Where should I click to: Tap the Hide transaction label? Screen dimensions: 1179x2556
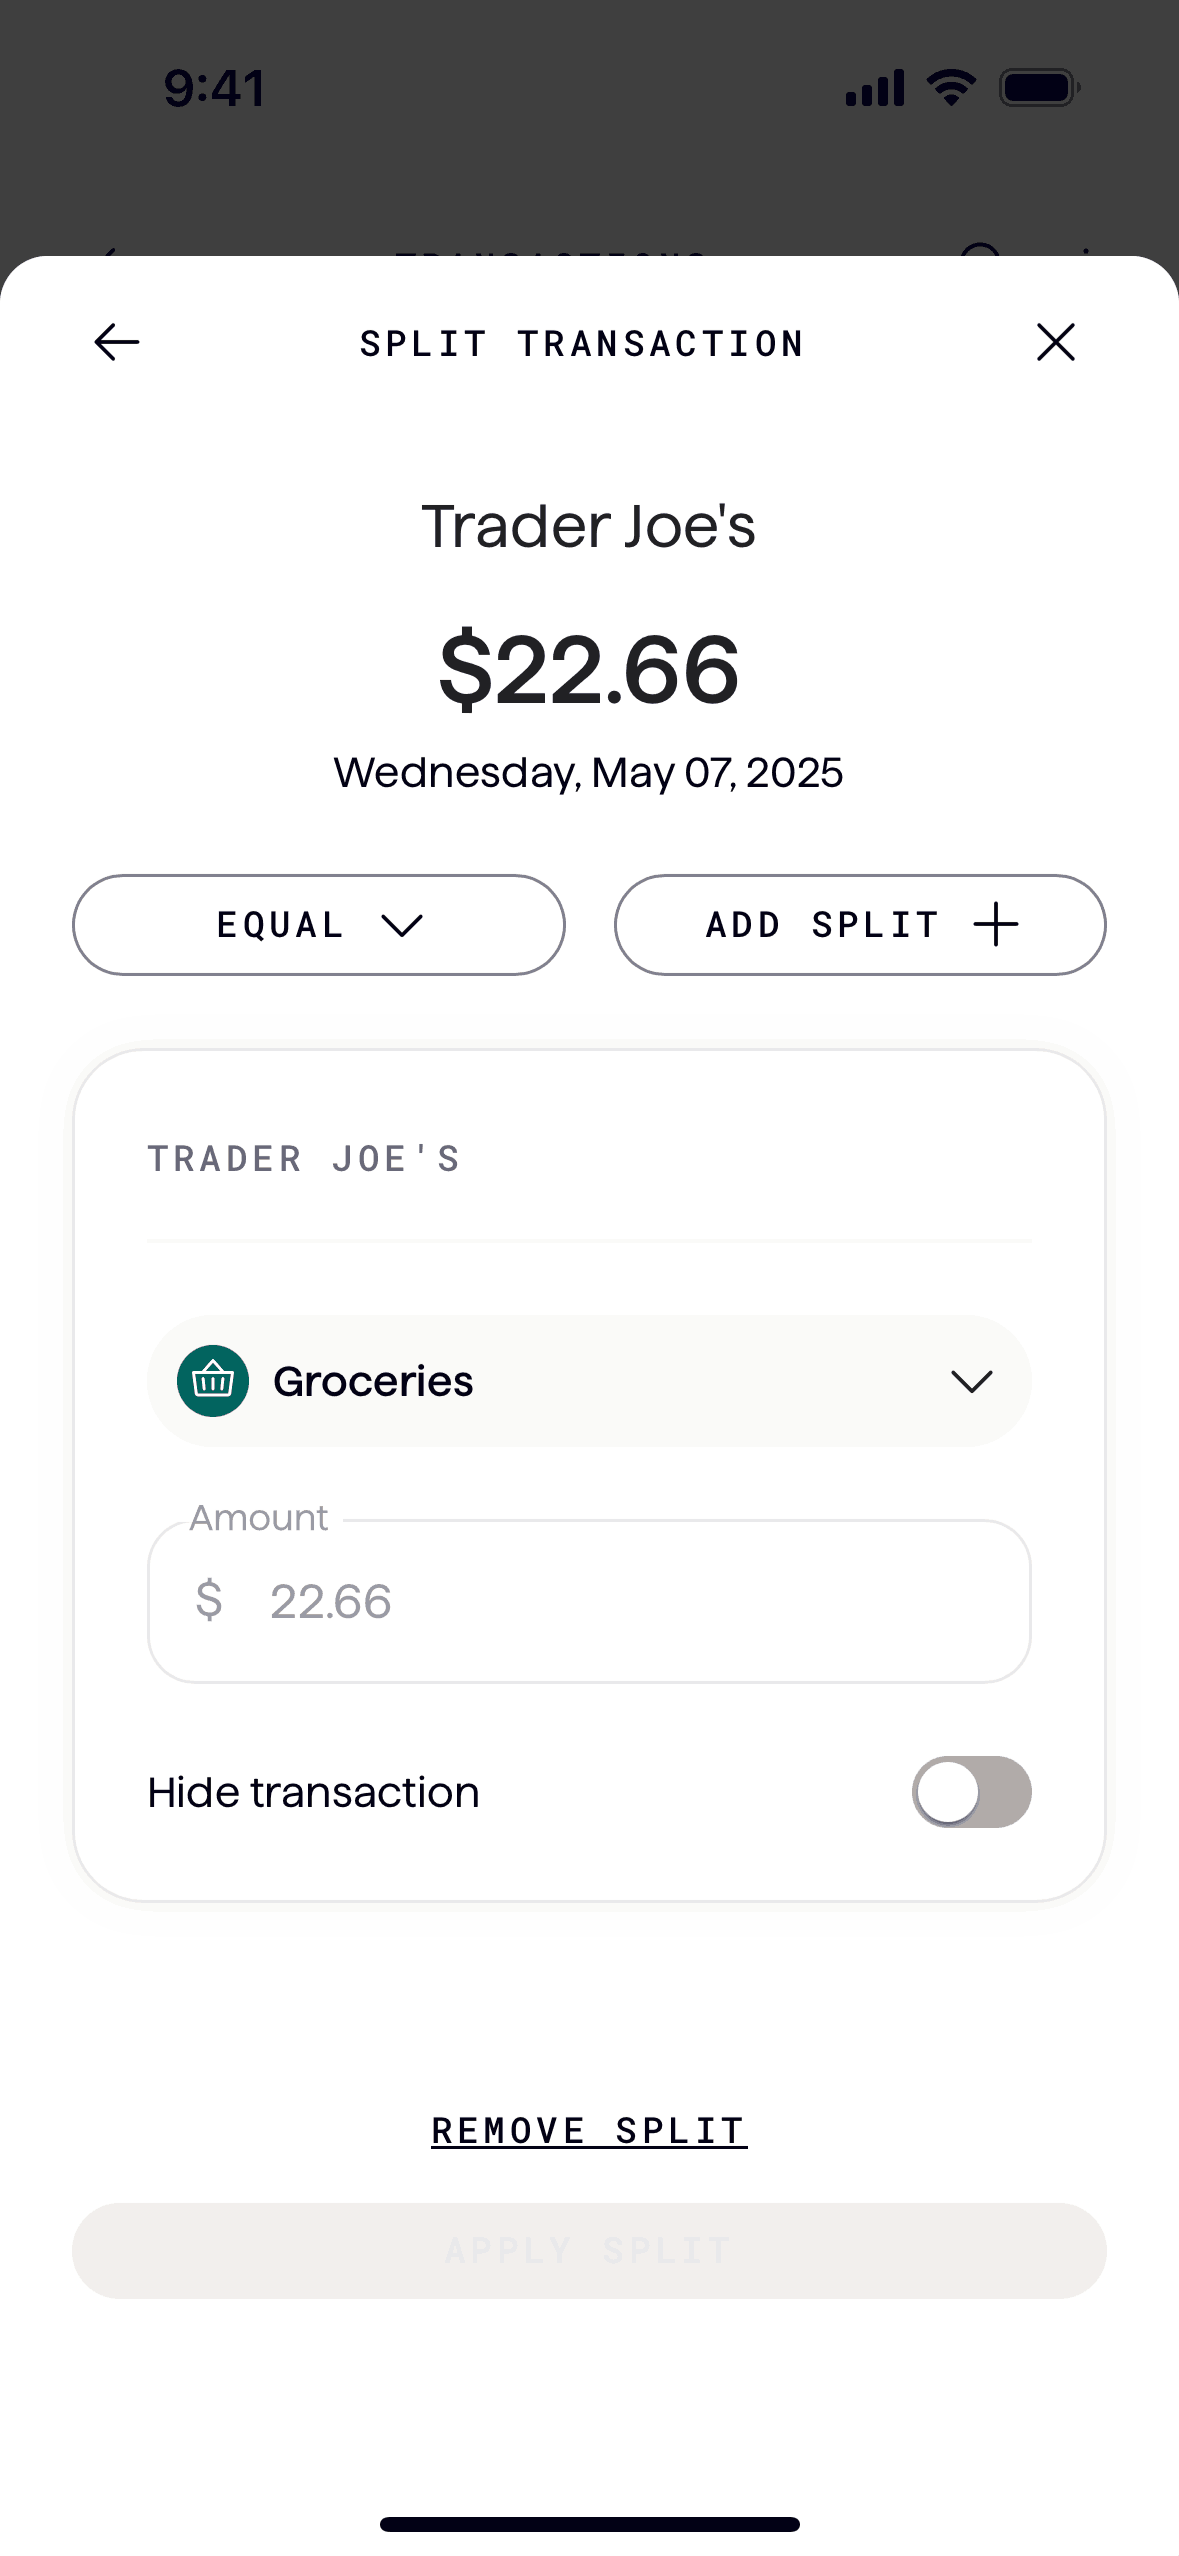[x=314, y=1793]
